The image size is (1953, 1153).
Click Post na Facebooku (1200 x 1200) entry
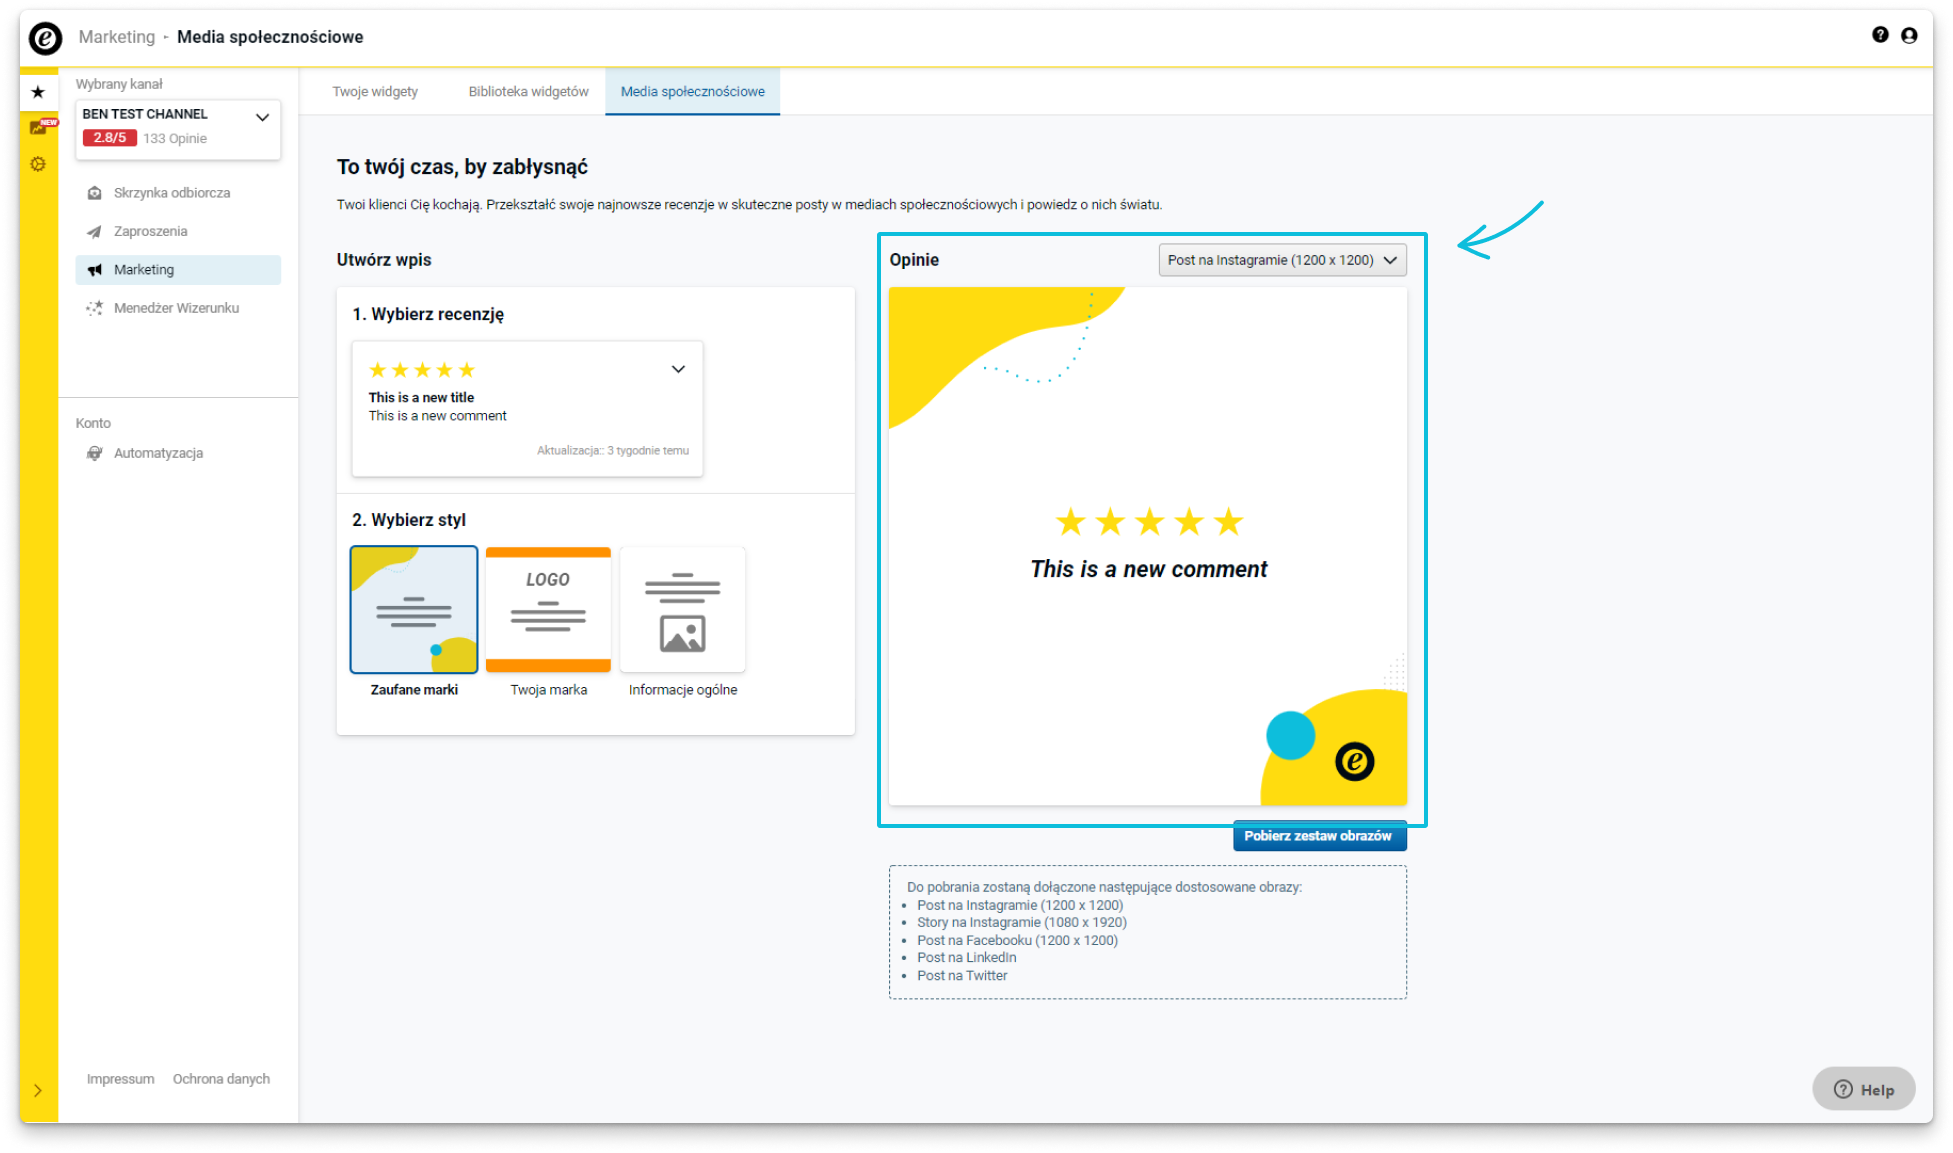[1017, 941]
